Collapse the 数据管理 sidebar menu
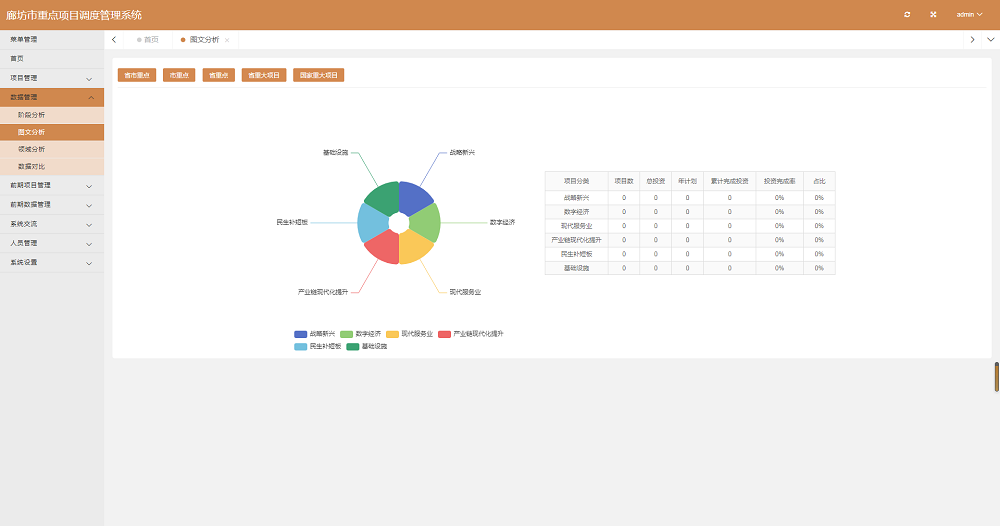The height and width of the screenshot is (526, 1000). point(52,97)
